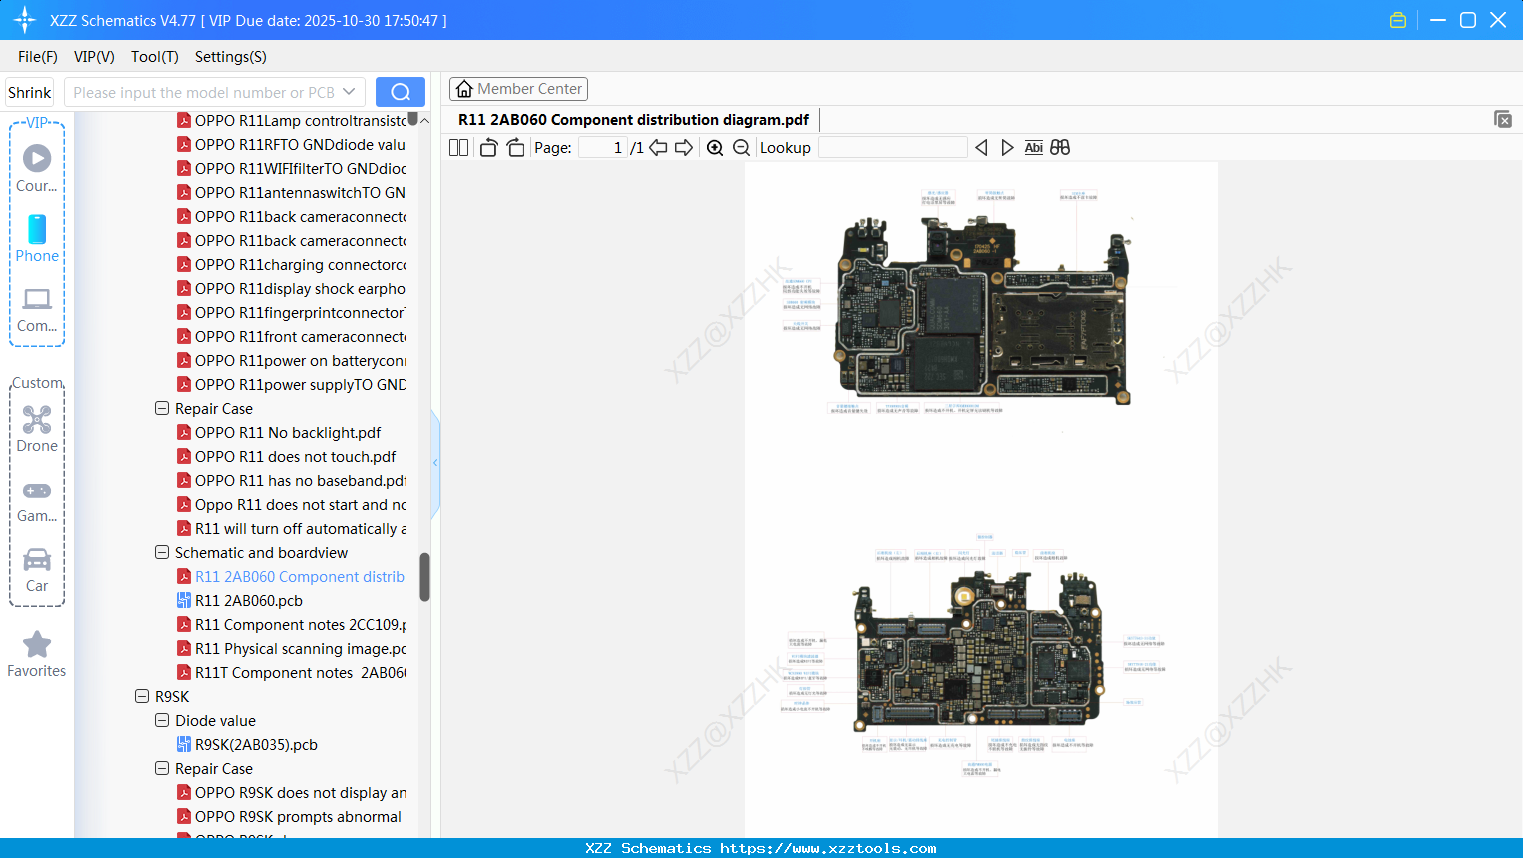Click the tree panel vertical scrollbar thumb

(424, 577)
